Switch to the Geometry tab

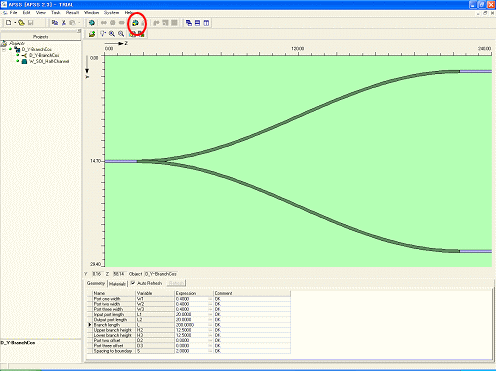point(96,283)
